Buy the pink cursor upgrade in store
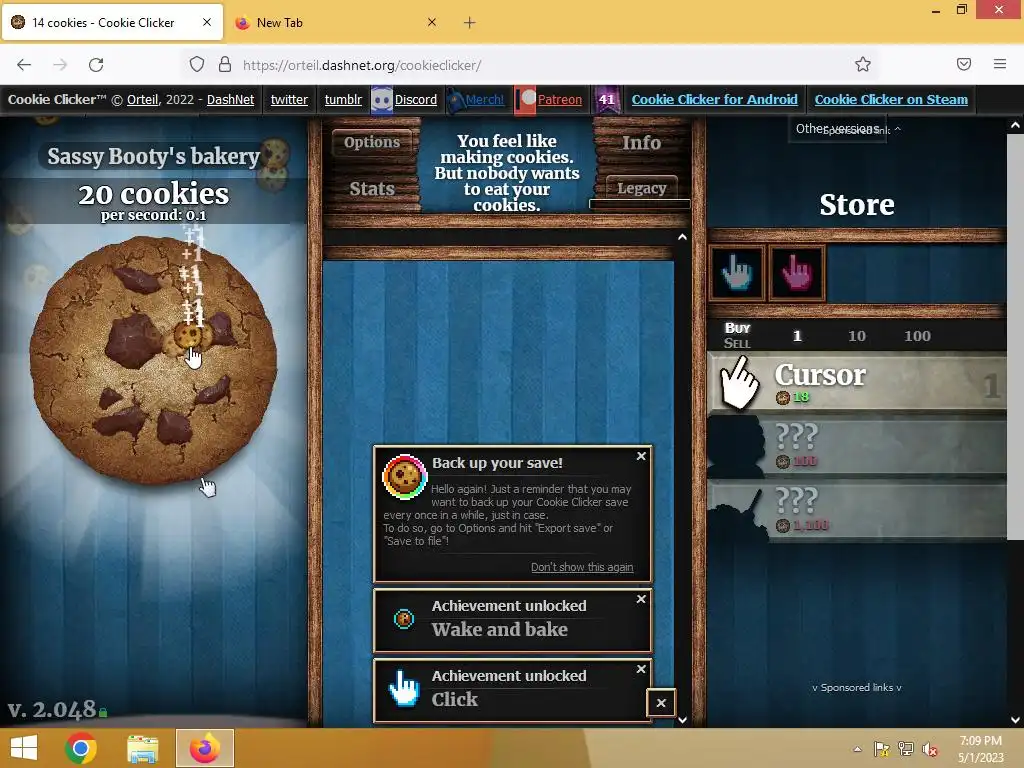Viewport: 1024px width, 768px height. pyautogui.click(x=797, y=273)
